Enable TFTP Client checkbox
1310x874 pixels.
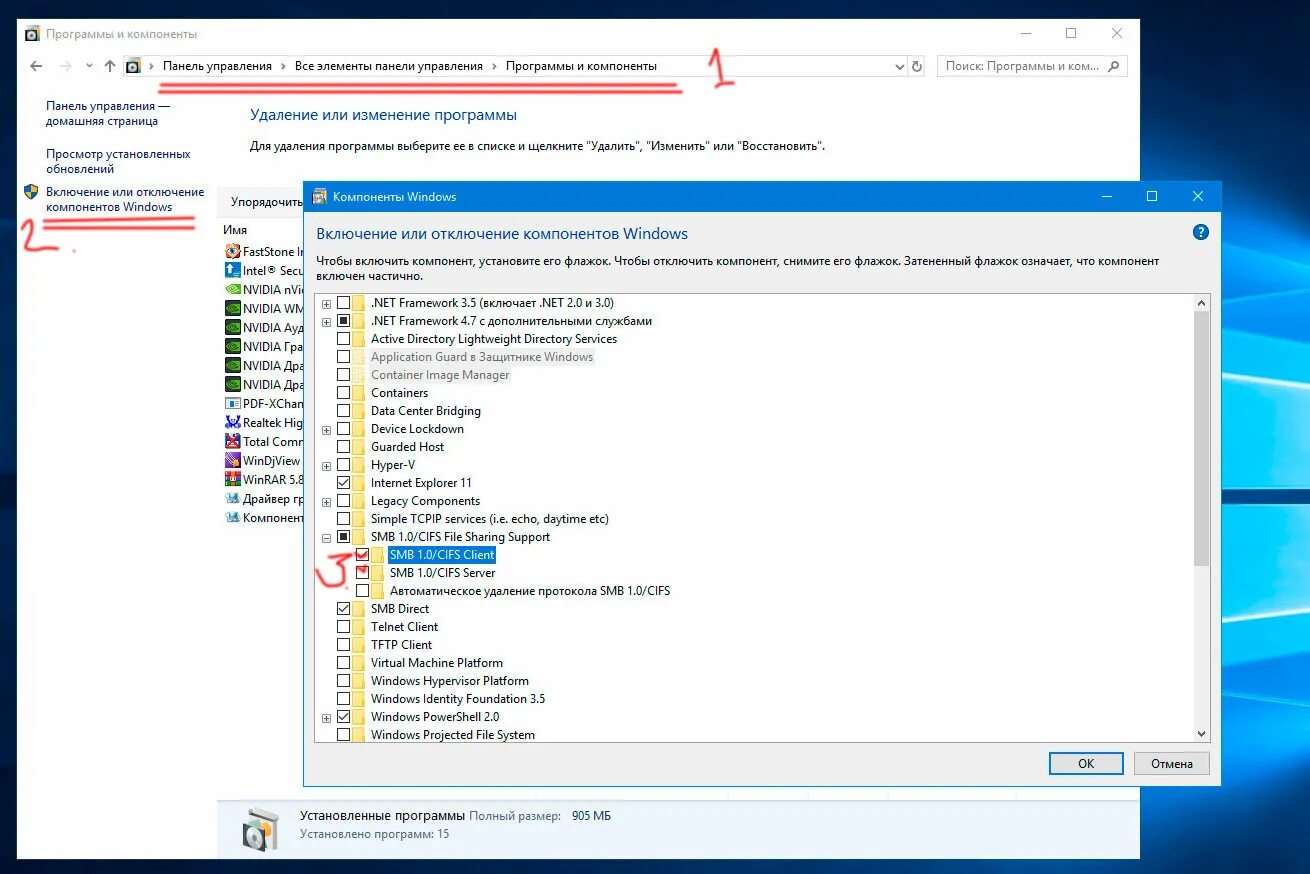tap(344, 645)
